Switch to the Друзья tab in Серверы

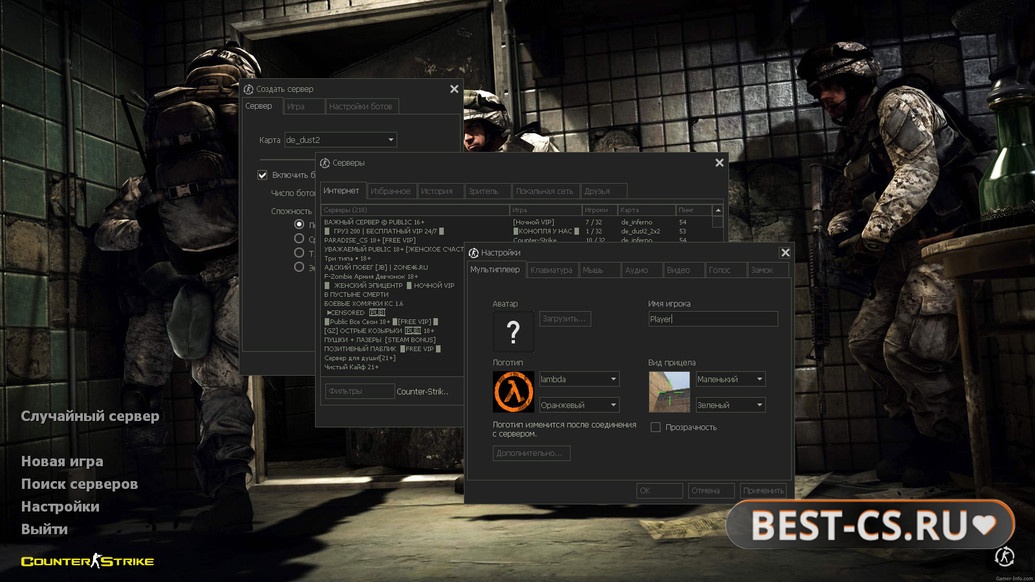point(603,191)
